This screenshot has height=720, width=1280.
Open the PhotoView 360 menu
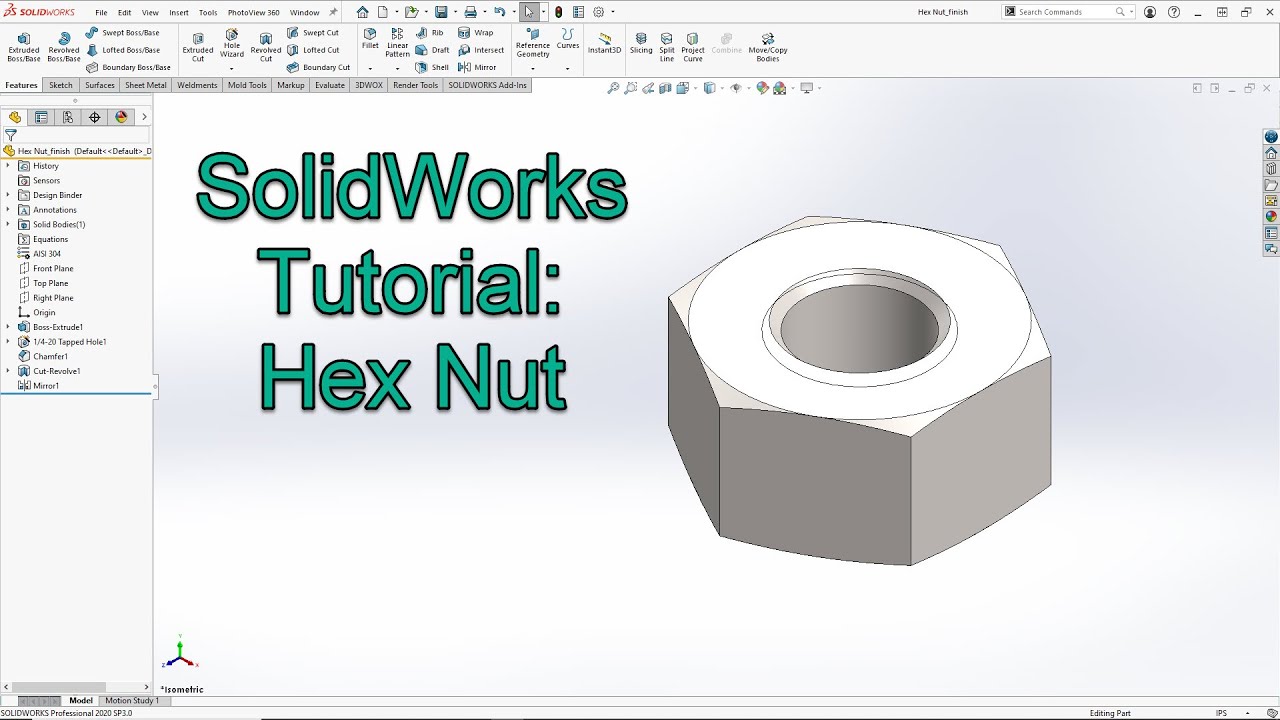pyautogui.click(x=254, y=13)
